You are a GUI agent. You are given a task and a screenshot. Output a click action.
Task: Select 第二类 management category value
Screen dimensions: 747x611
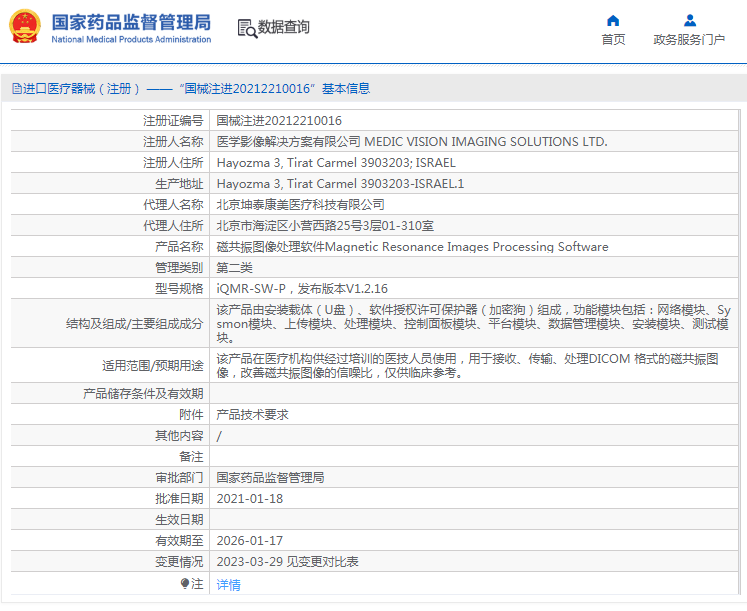tap(234, 268)
